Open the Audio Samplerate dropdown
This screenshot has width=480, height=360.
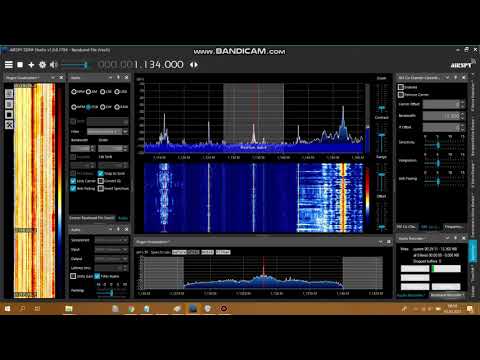(x=111, y=240)
